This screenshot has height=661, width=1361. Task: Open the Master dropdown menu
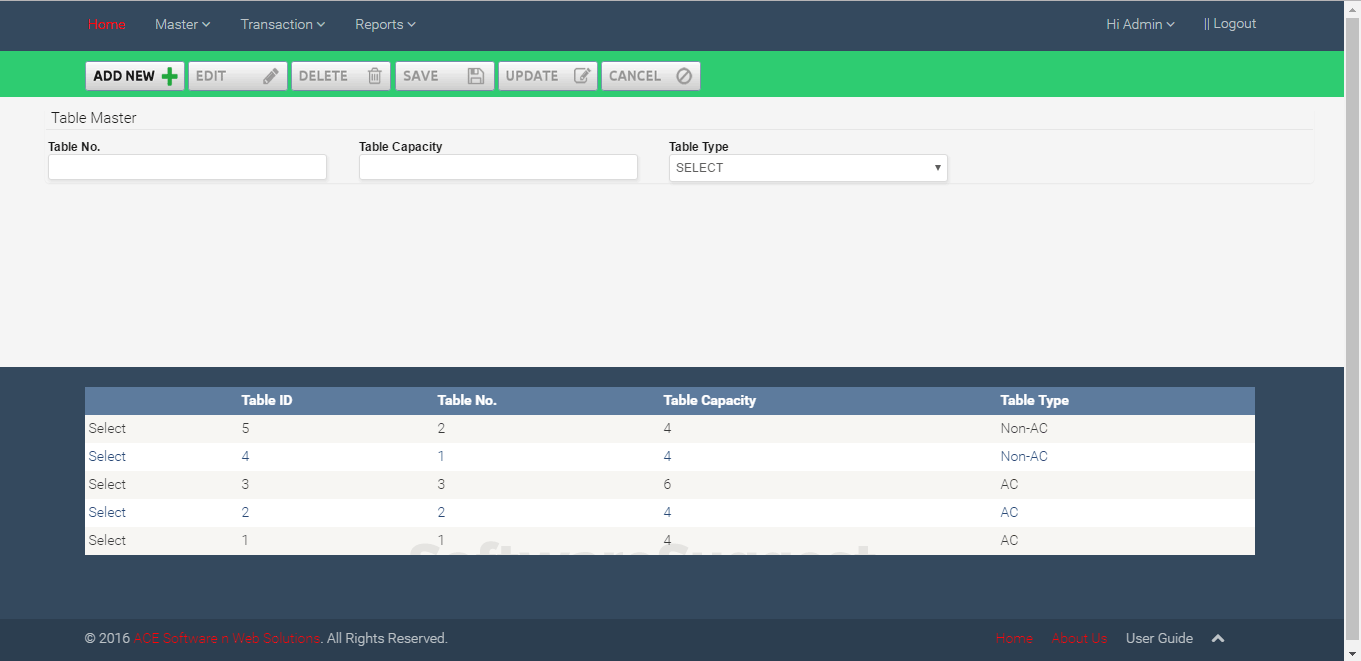[x=182, y=24]
